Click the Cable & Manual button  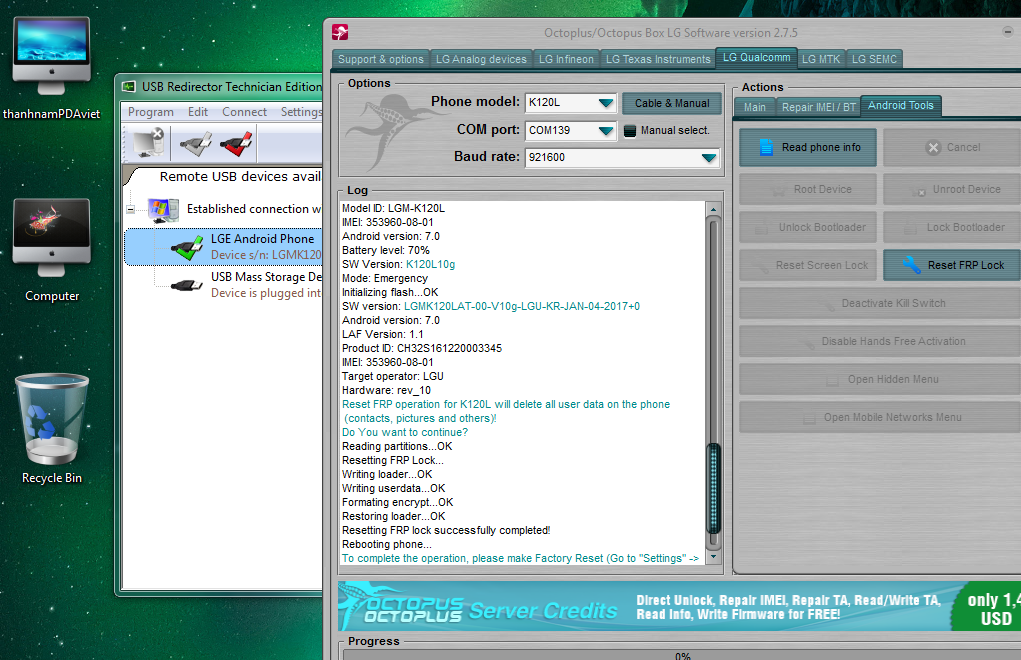click(x=672, y=103)
